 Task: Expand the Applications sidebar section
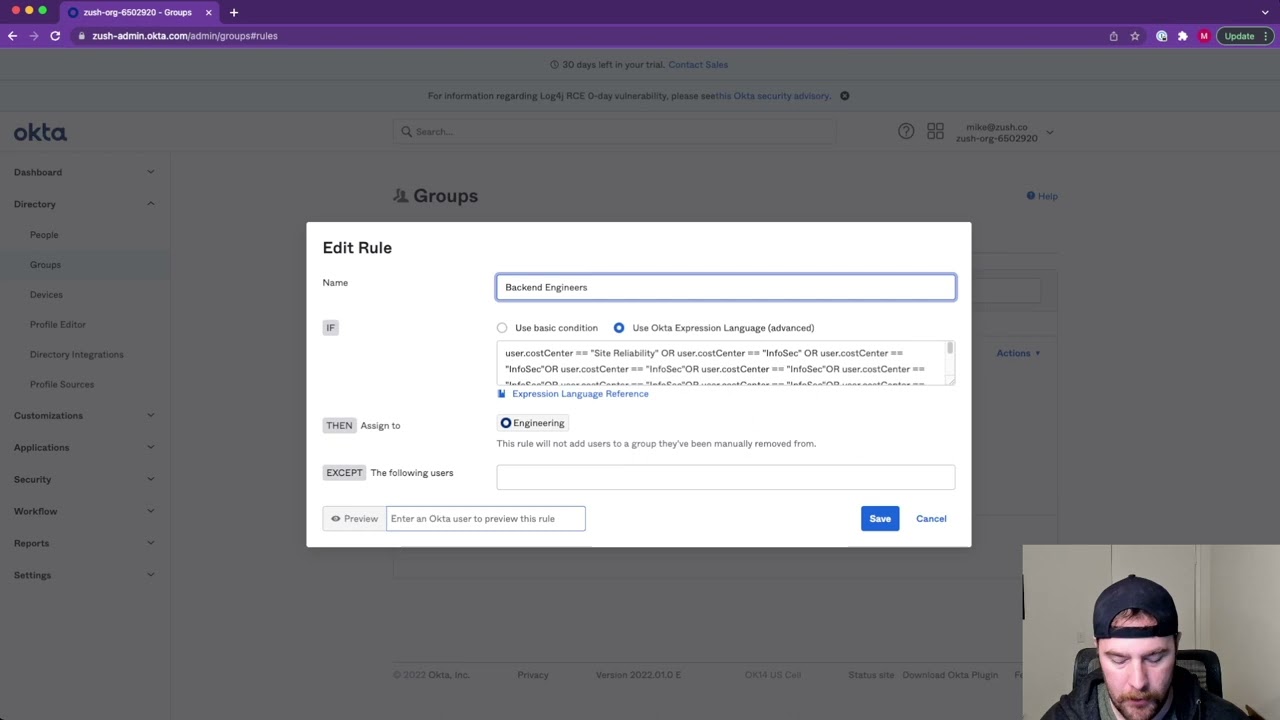pyautogui.click(x=84, y=448)
